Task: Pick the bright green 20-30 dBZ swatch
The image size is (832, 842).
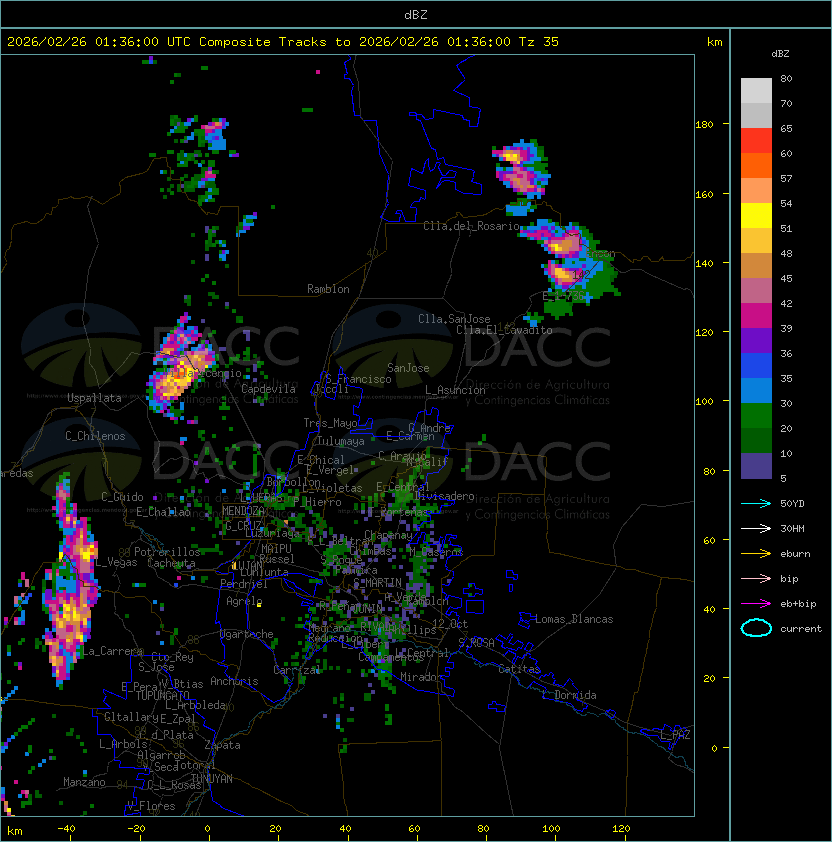Action: (x=756, y=416)
